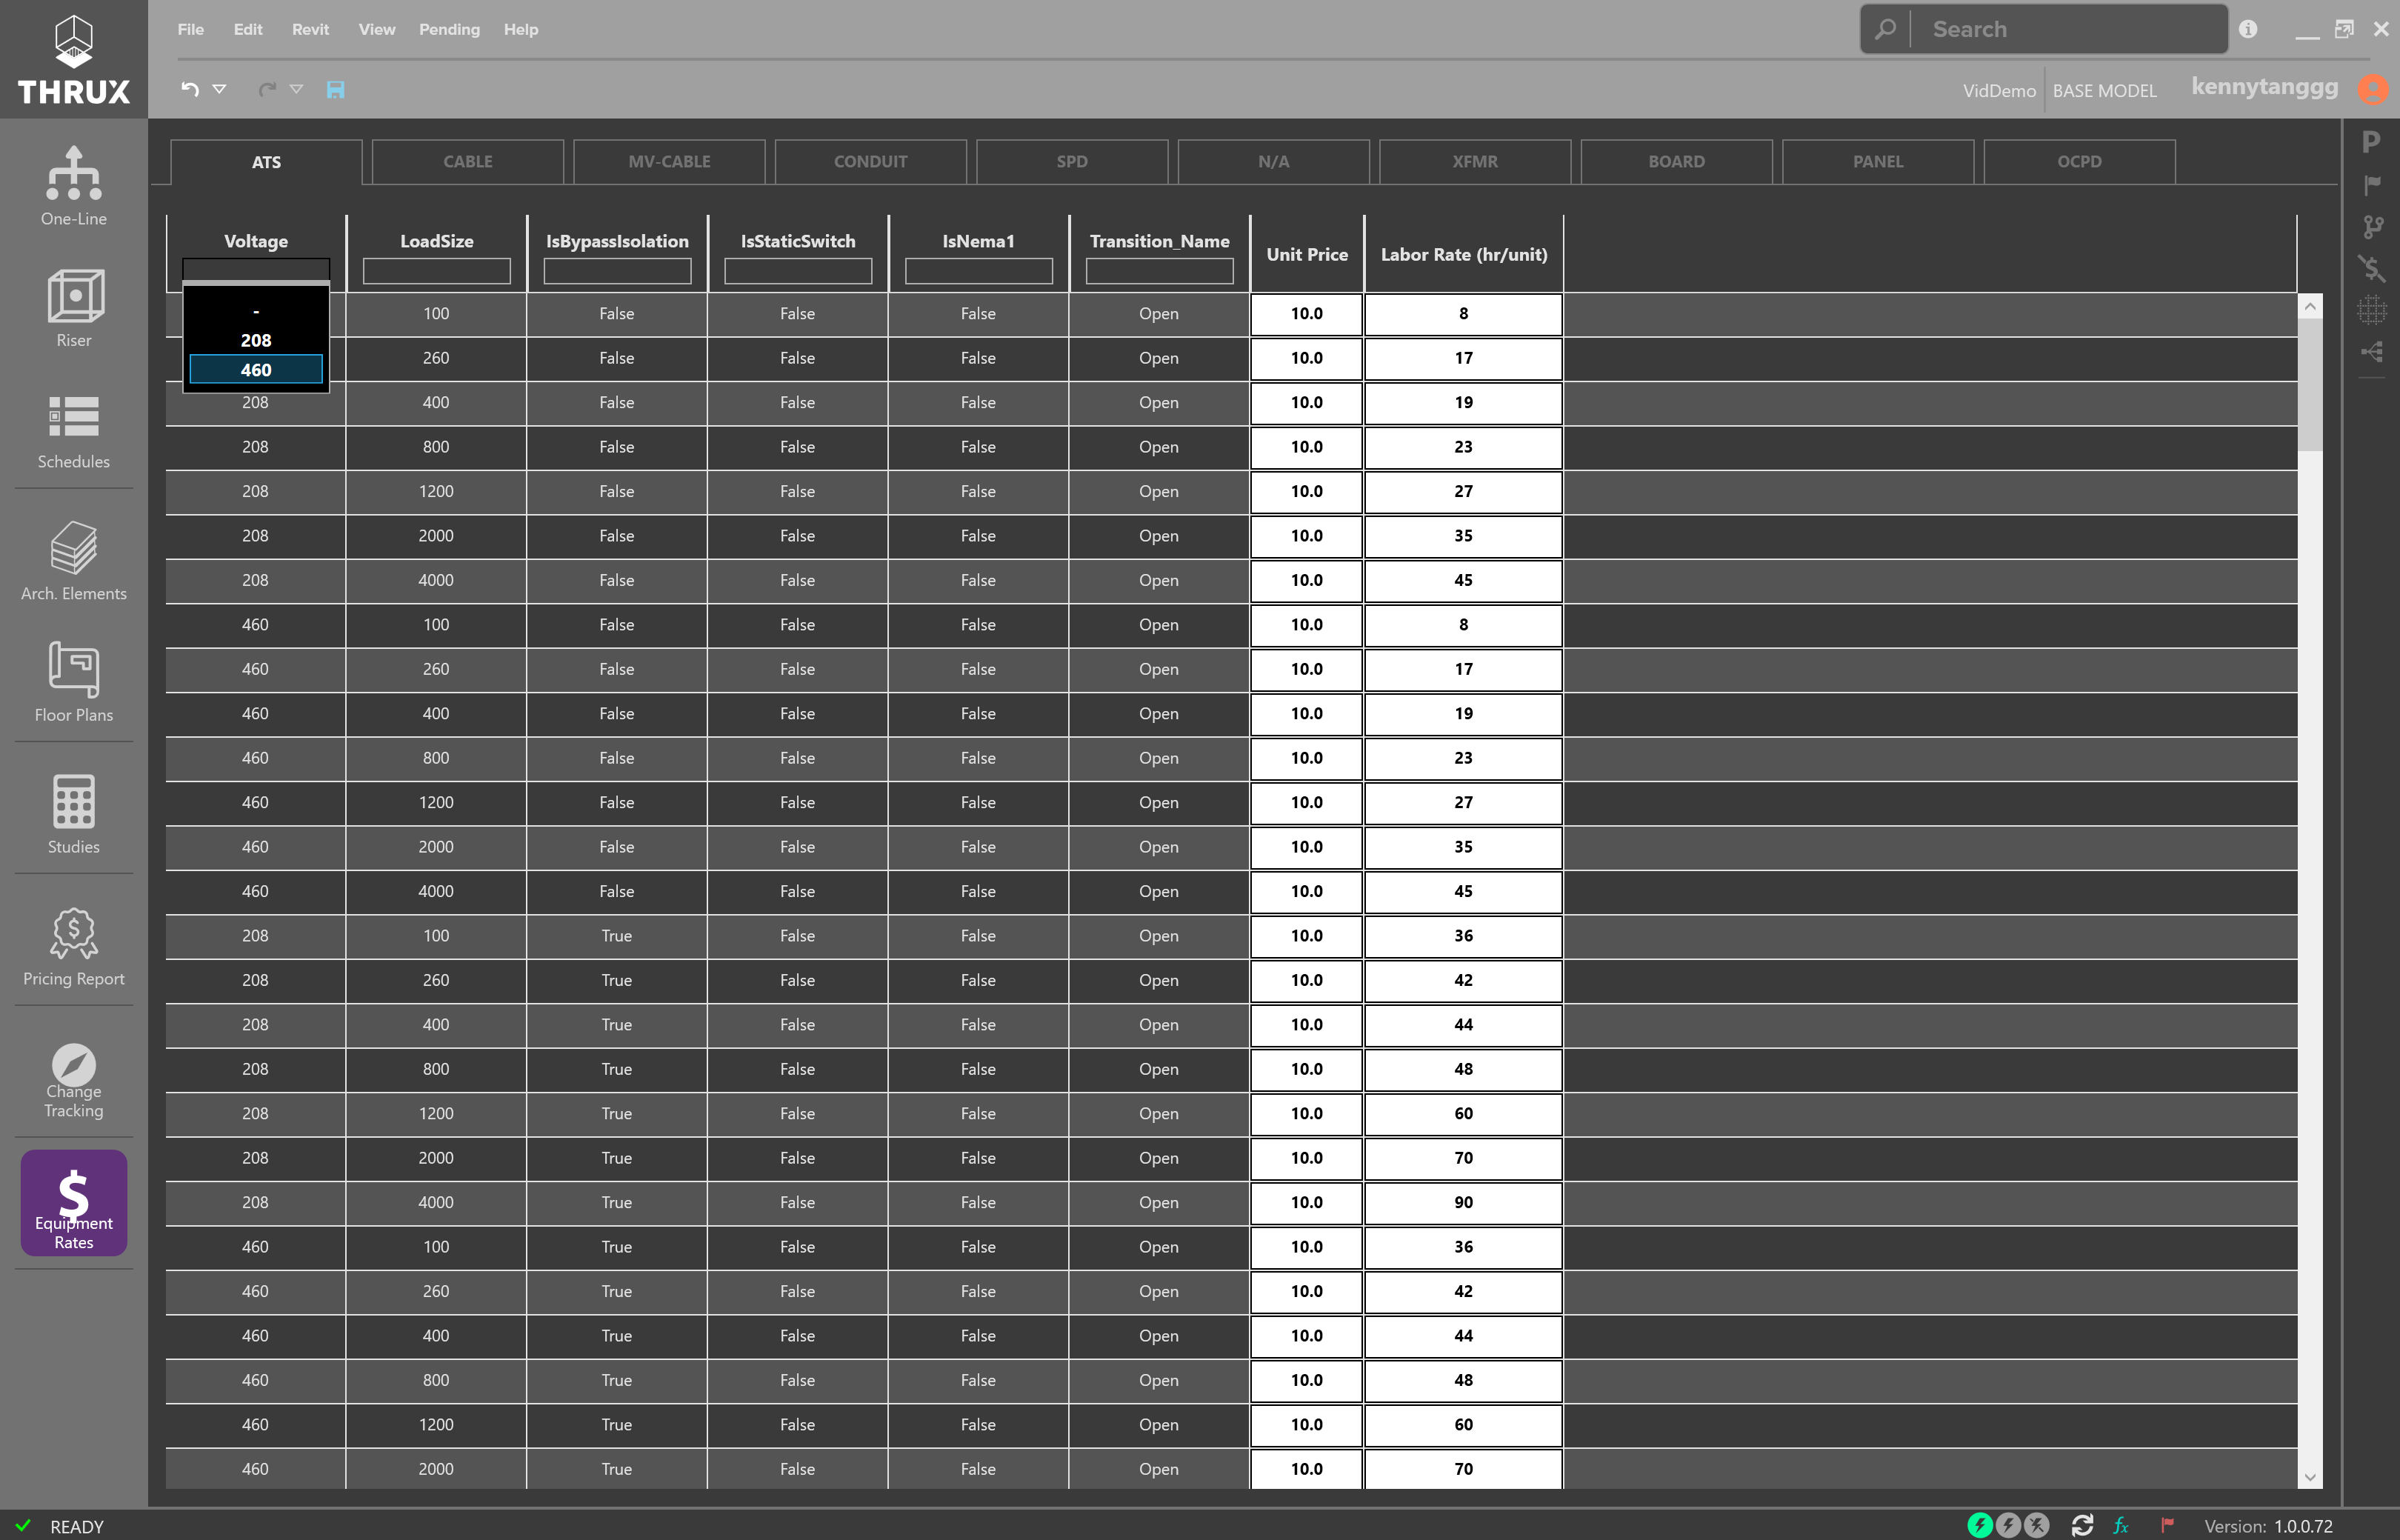This screenshot has width=2400, height=1540.
Task: Save using the blue disk icon
Action: coord(335,90)
